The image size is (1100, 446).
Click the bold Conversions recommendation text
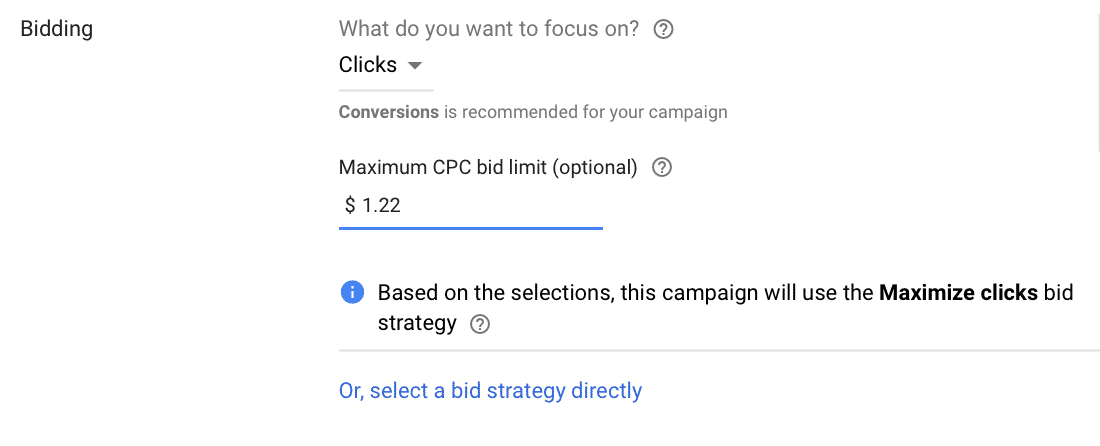click(389, 112)
